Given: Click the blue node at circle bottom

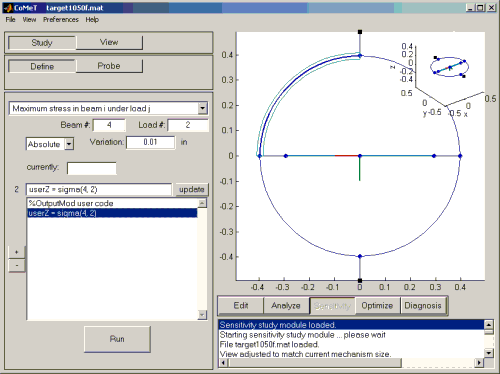Looking at the screenshot, I should point(360,256).
